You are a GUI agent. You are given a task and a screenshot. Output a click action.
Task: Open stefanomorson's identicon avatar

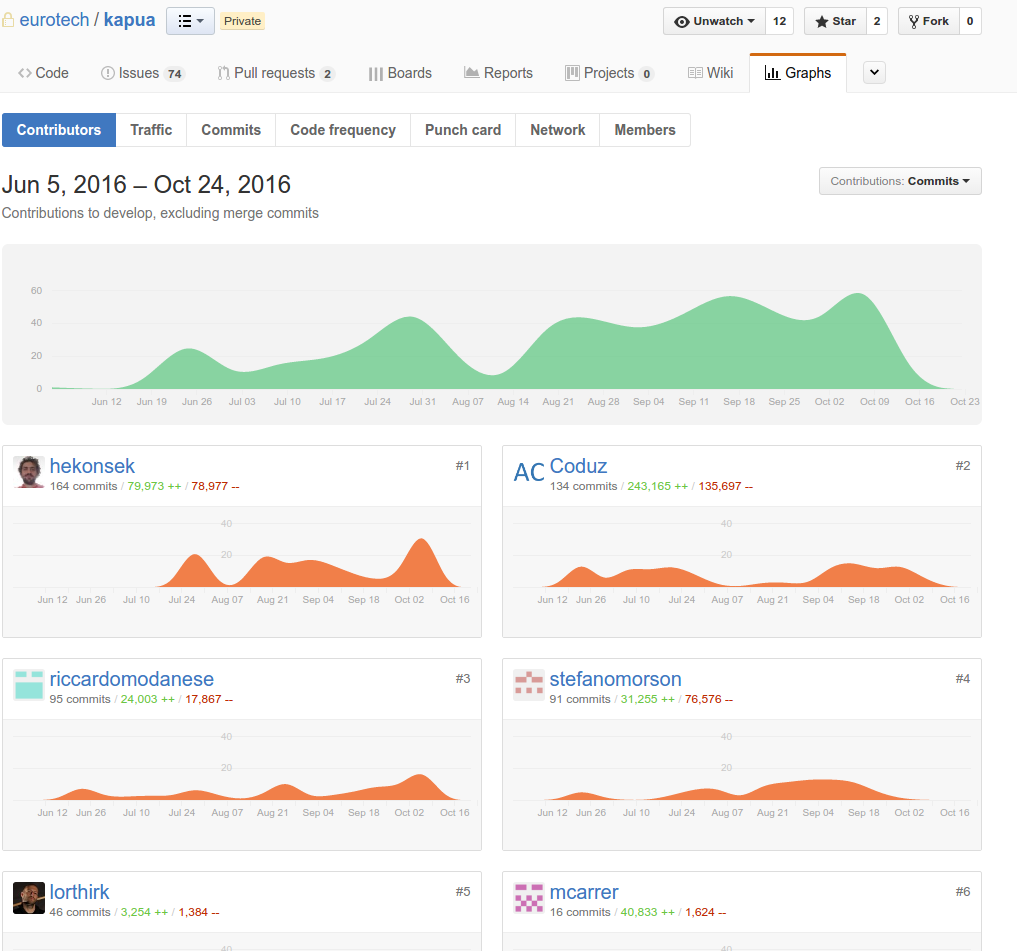coord(529,684)
